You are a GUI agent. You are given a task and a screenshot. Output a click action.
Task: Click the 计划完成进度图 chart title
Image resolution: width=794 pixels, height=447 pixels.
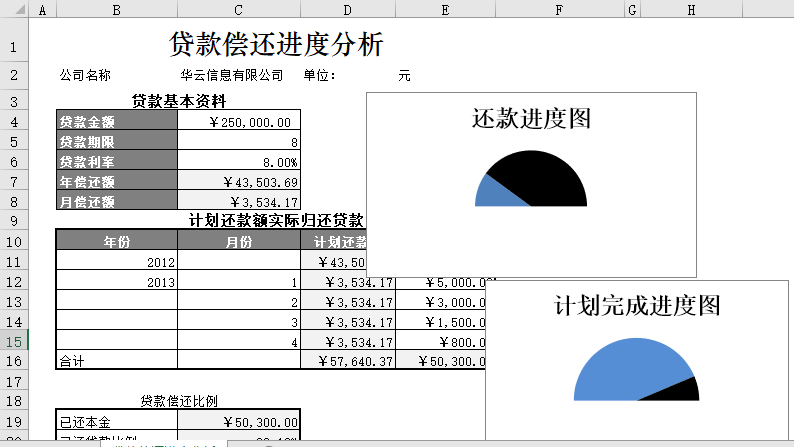click(x=637, y=305)
